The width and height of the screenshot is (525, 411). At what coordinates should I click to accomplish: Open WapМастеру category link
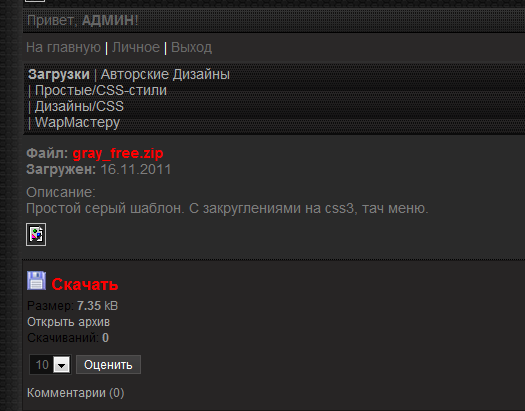[77, 122]
